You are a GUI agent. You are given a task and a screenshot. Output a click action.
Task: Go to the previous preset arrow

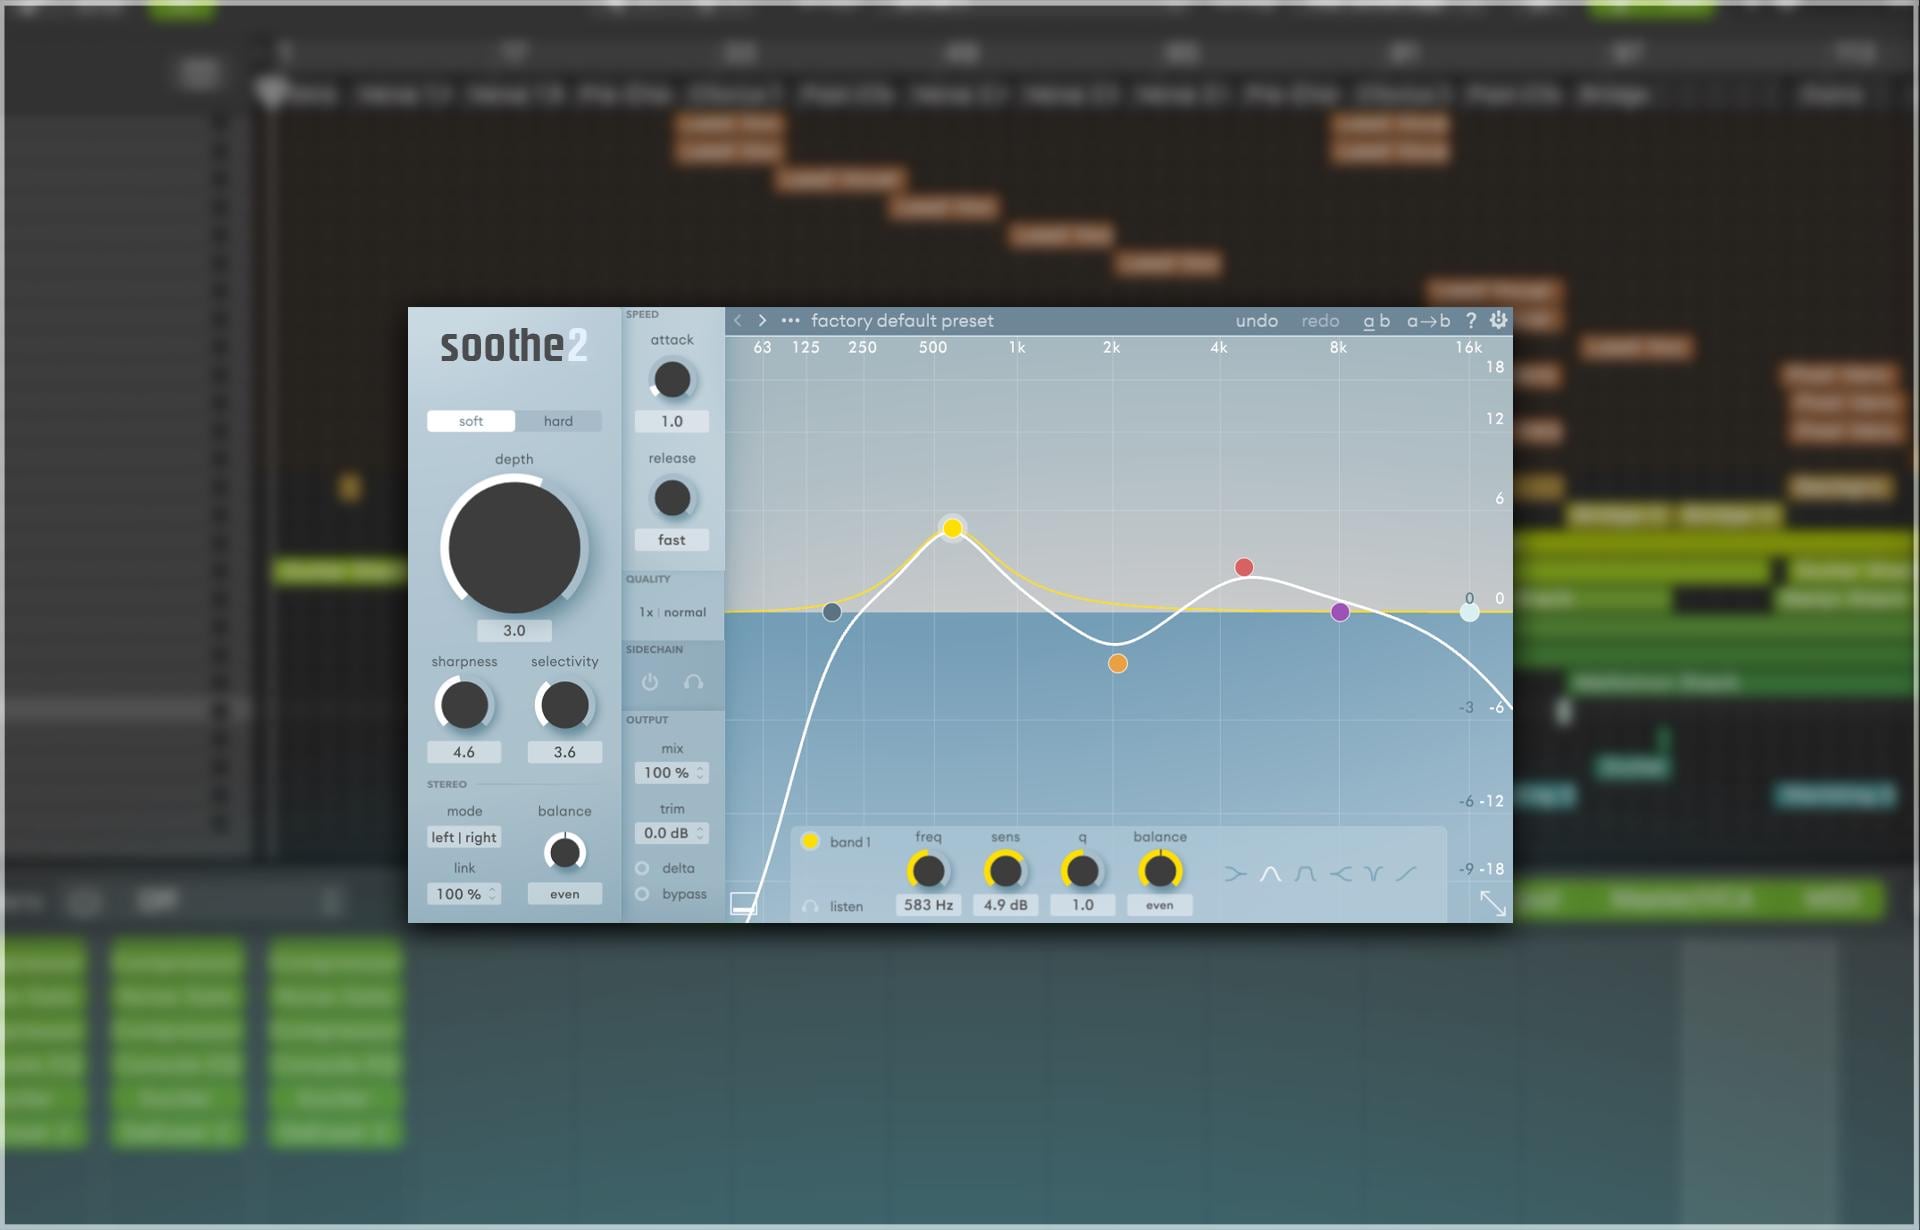tap(738, 321)
